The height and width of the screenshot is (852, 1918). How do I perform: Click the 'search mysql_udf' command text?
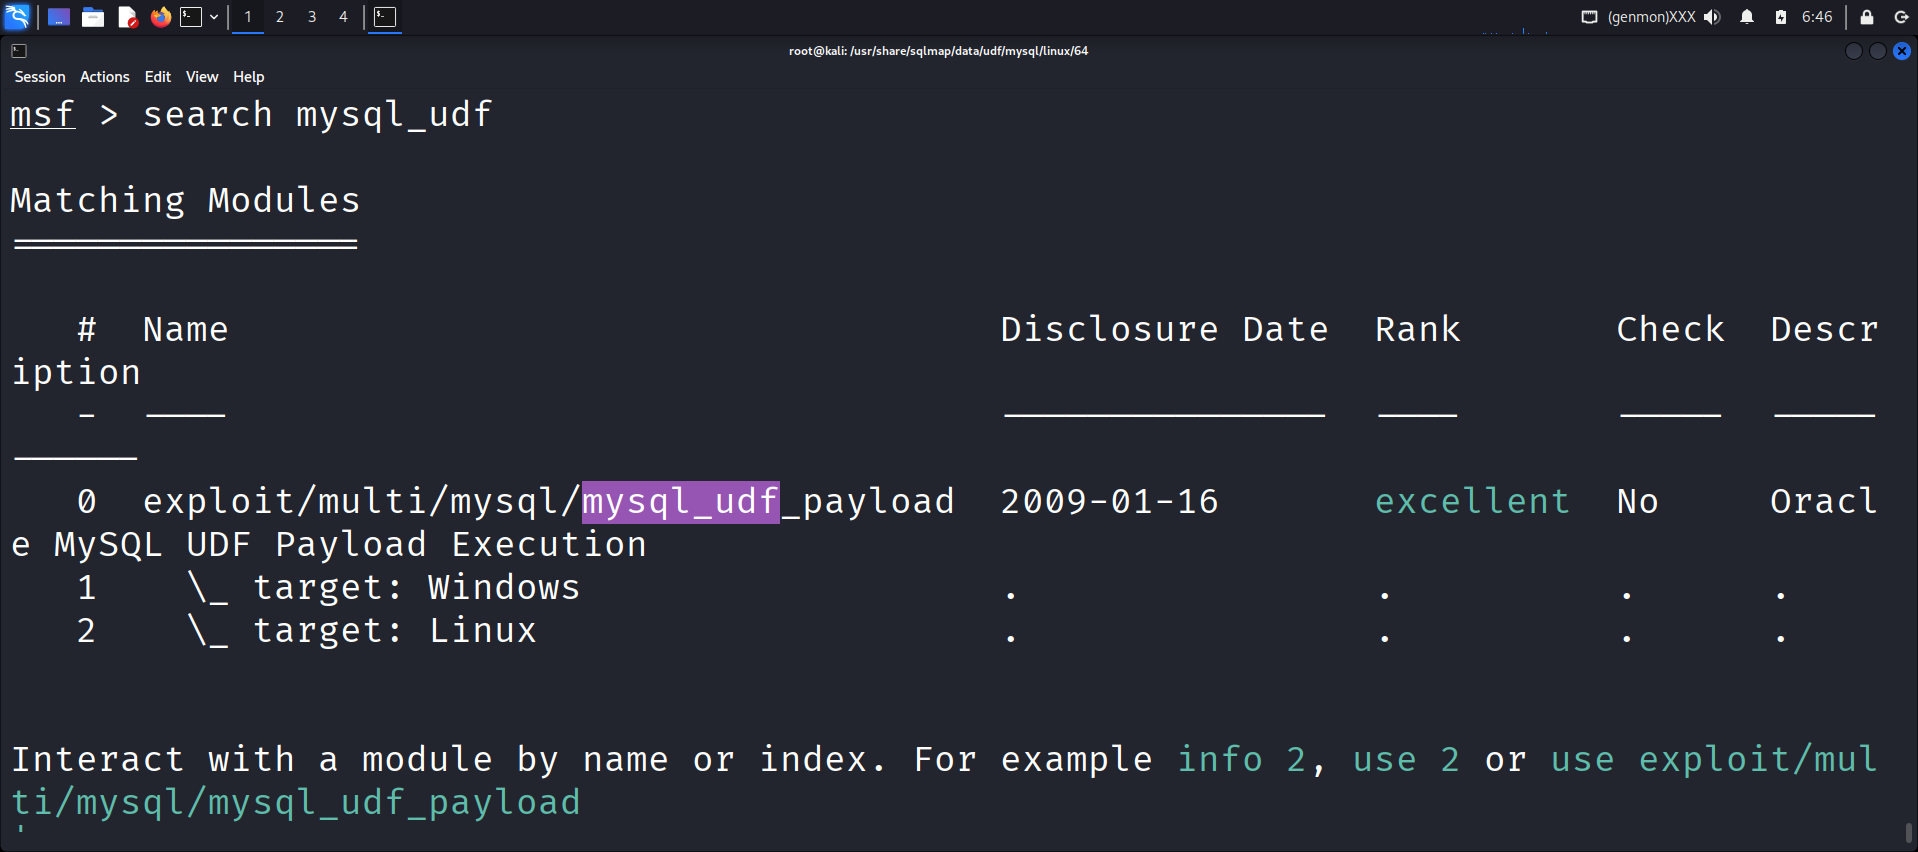(318, 115)
